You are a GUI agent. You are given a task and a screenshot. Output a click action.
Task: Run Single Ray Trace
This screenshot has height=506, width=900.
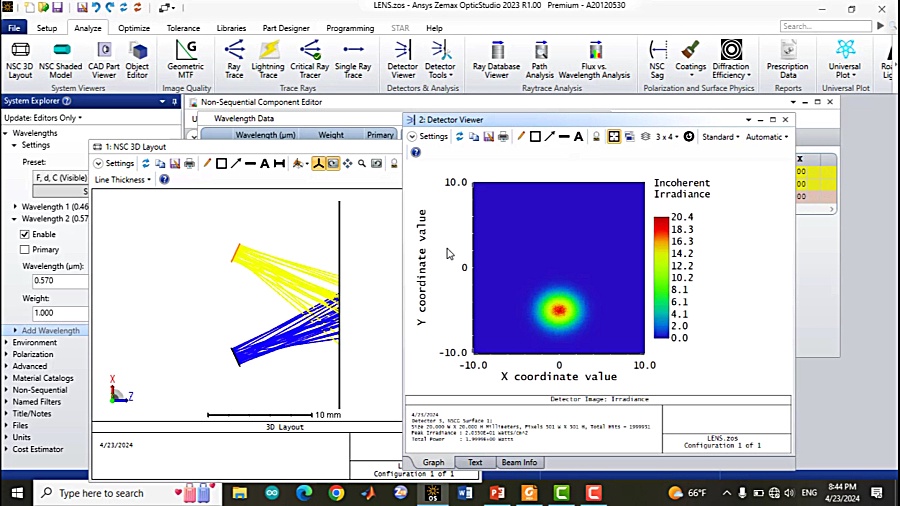coord(353,60)
